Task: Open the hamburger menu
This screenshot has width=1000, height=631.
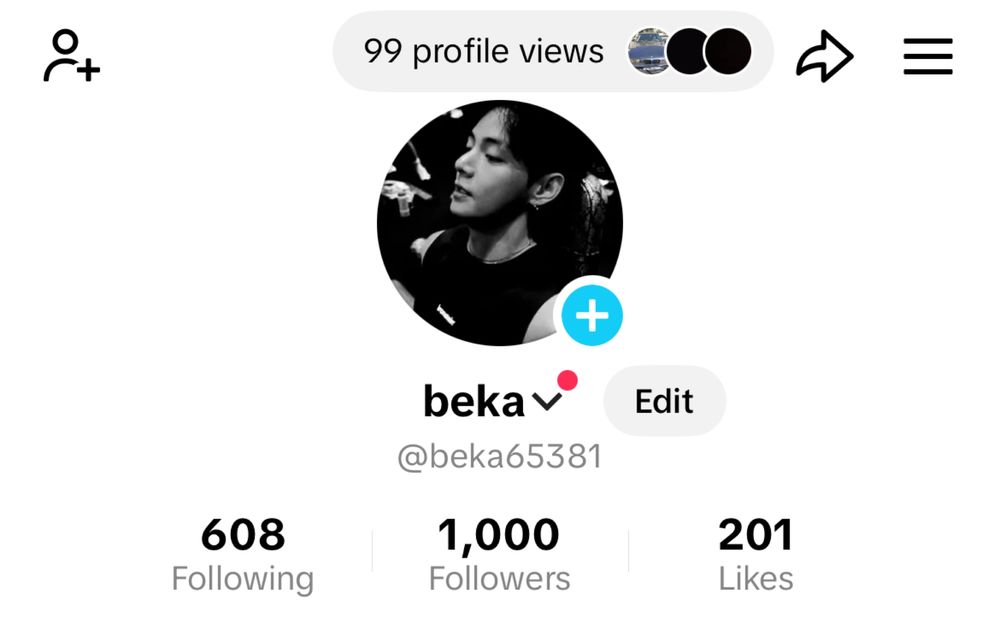Action: [x=928, y=56]
